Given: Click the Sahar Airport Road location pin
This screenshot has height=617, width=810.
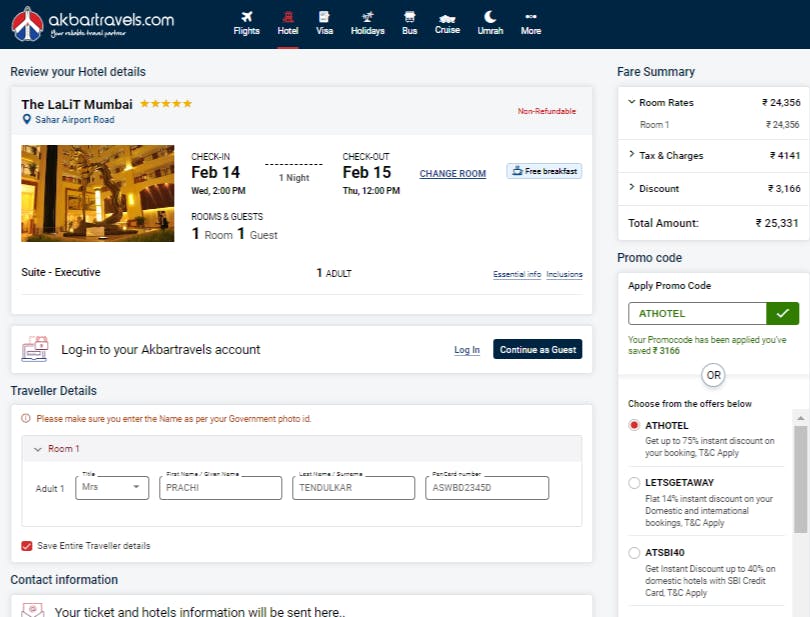Looking at the screenshot, I should [27, 119].
